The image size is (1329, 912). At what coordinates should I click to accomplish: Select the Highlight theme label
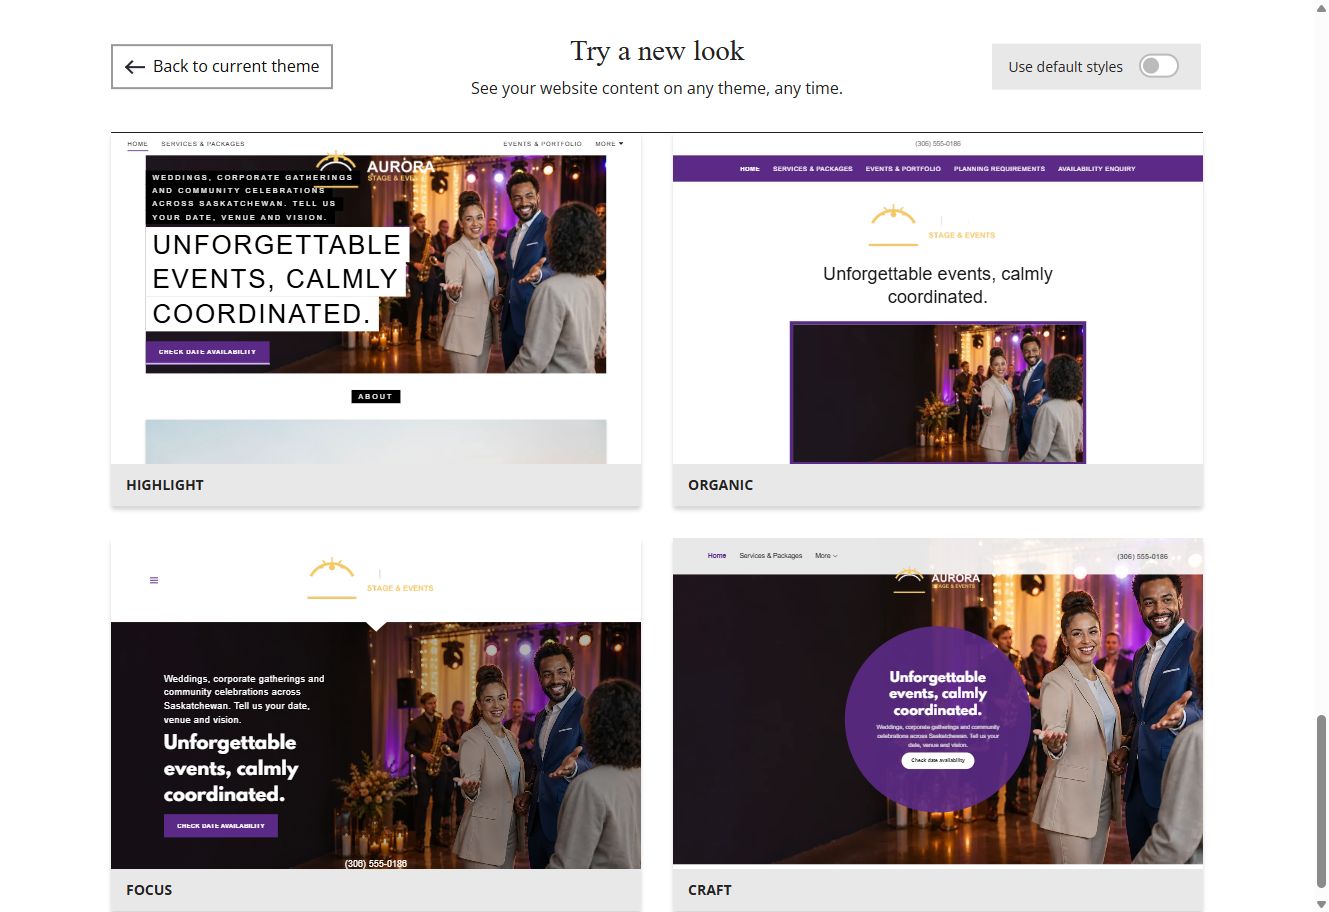coord(165,485)
